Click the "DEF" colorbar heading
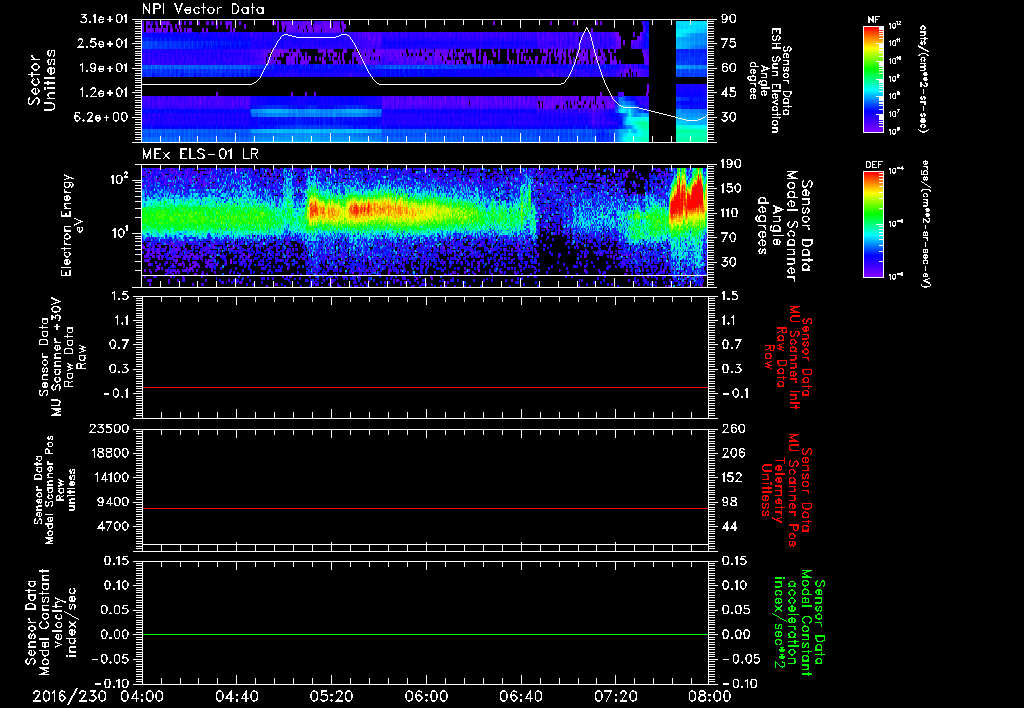Viewport: 1024px width, 708px height. [874, 165]
